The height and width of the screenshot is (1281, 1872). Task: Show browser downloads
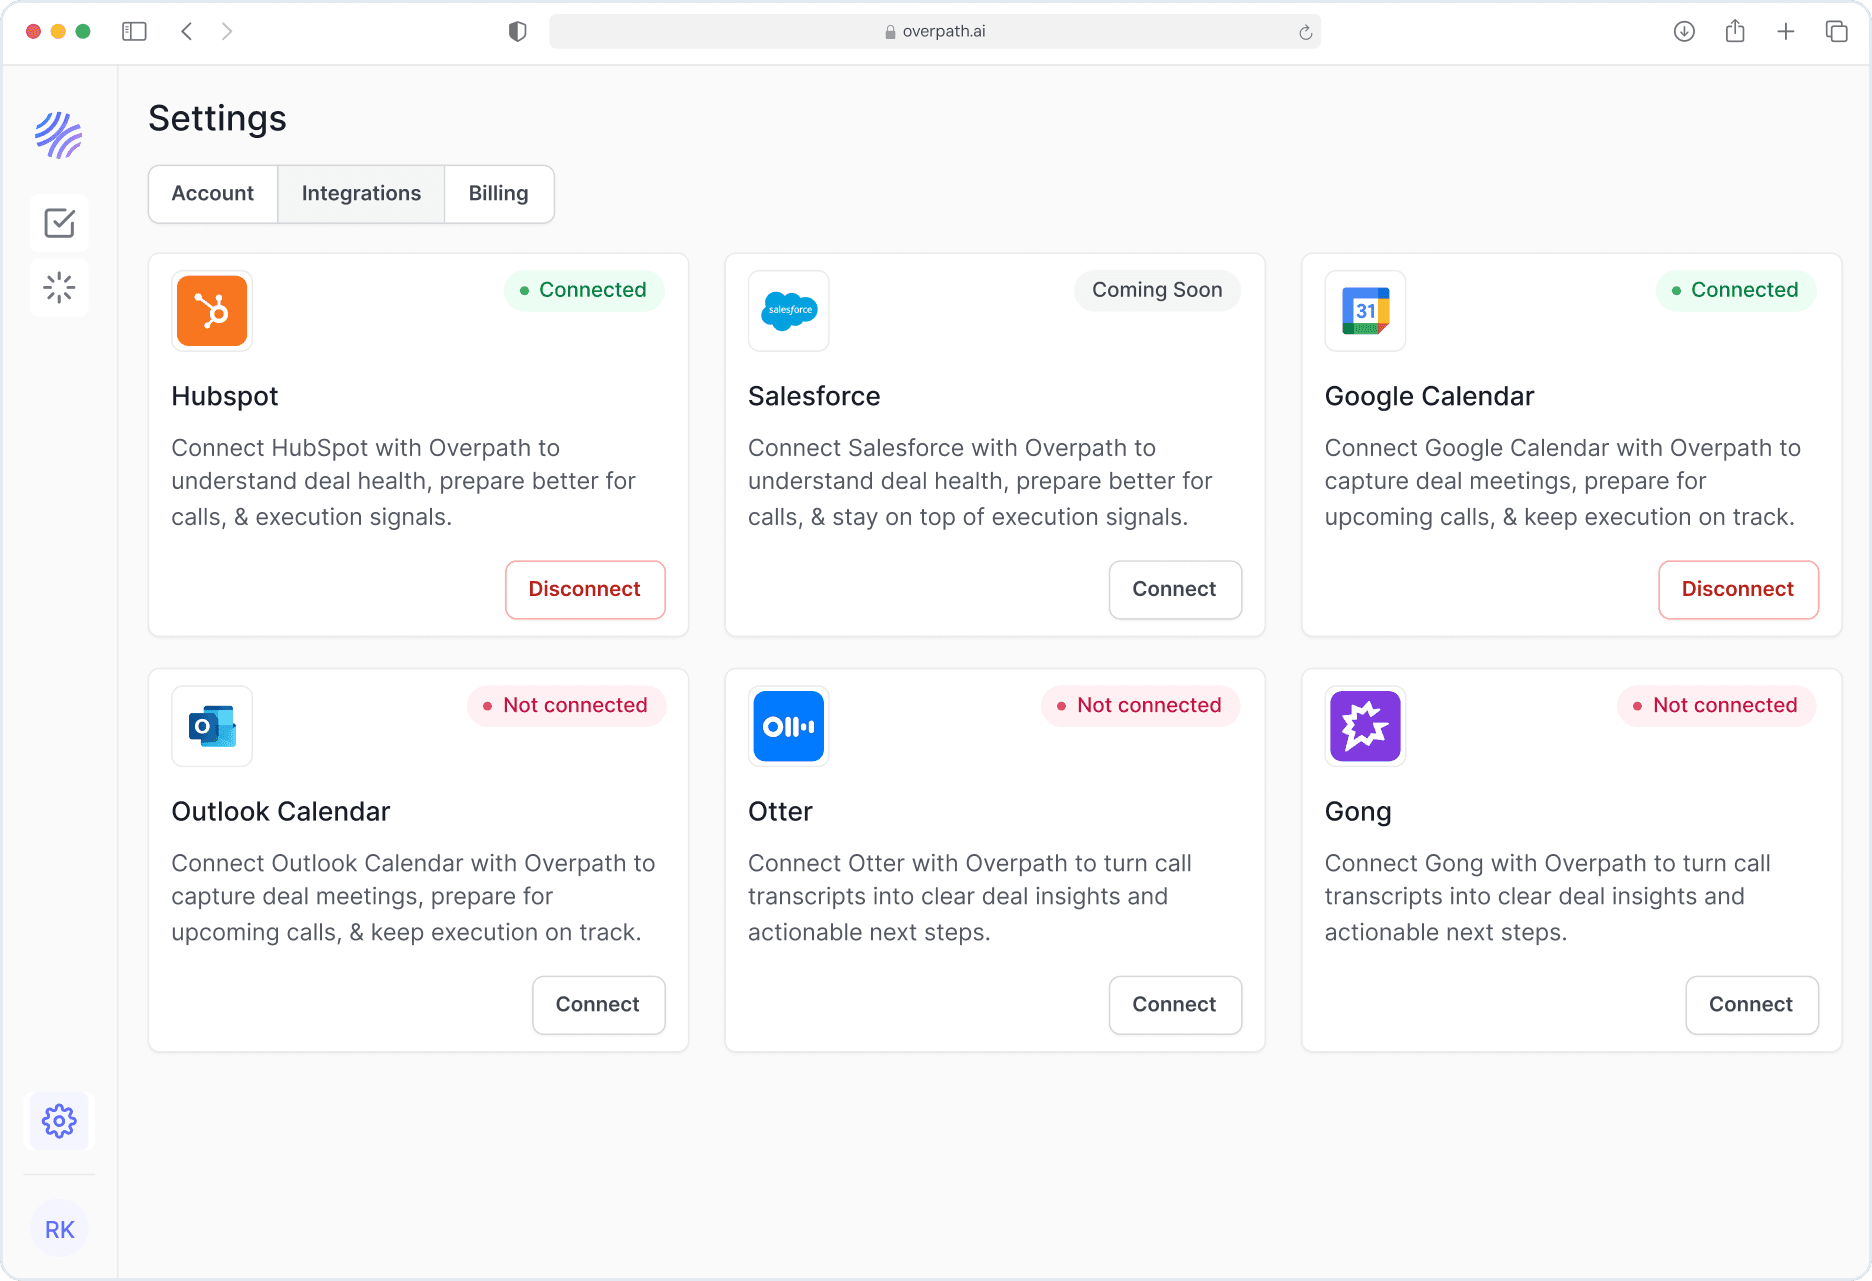pyautogui.click(x=1684, y=32)
